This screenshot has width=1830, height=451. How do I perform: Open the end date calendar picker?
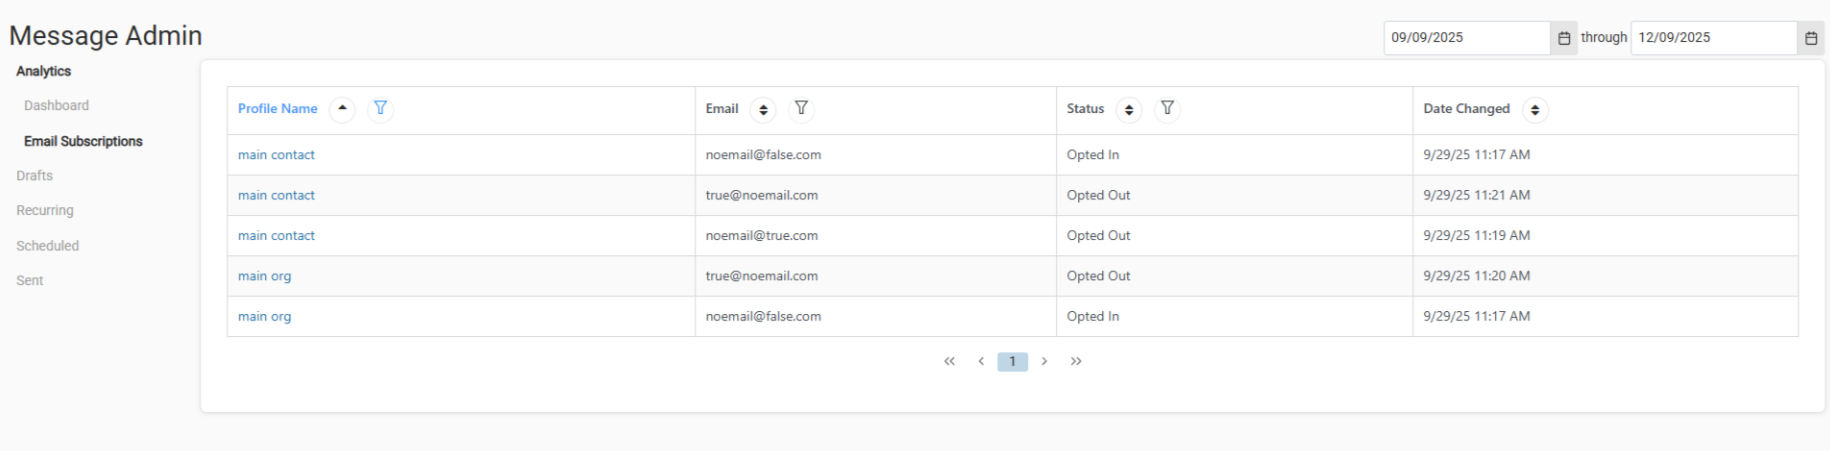[x=1811, y=38]
